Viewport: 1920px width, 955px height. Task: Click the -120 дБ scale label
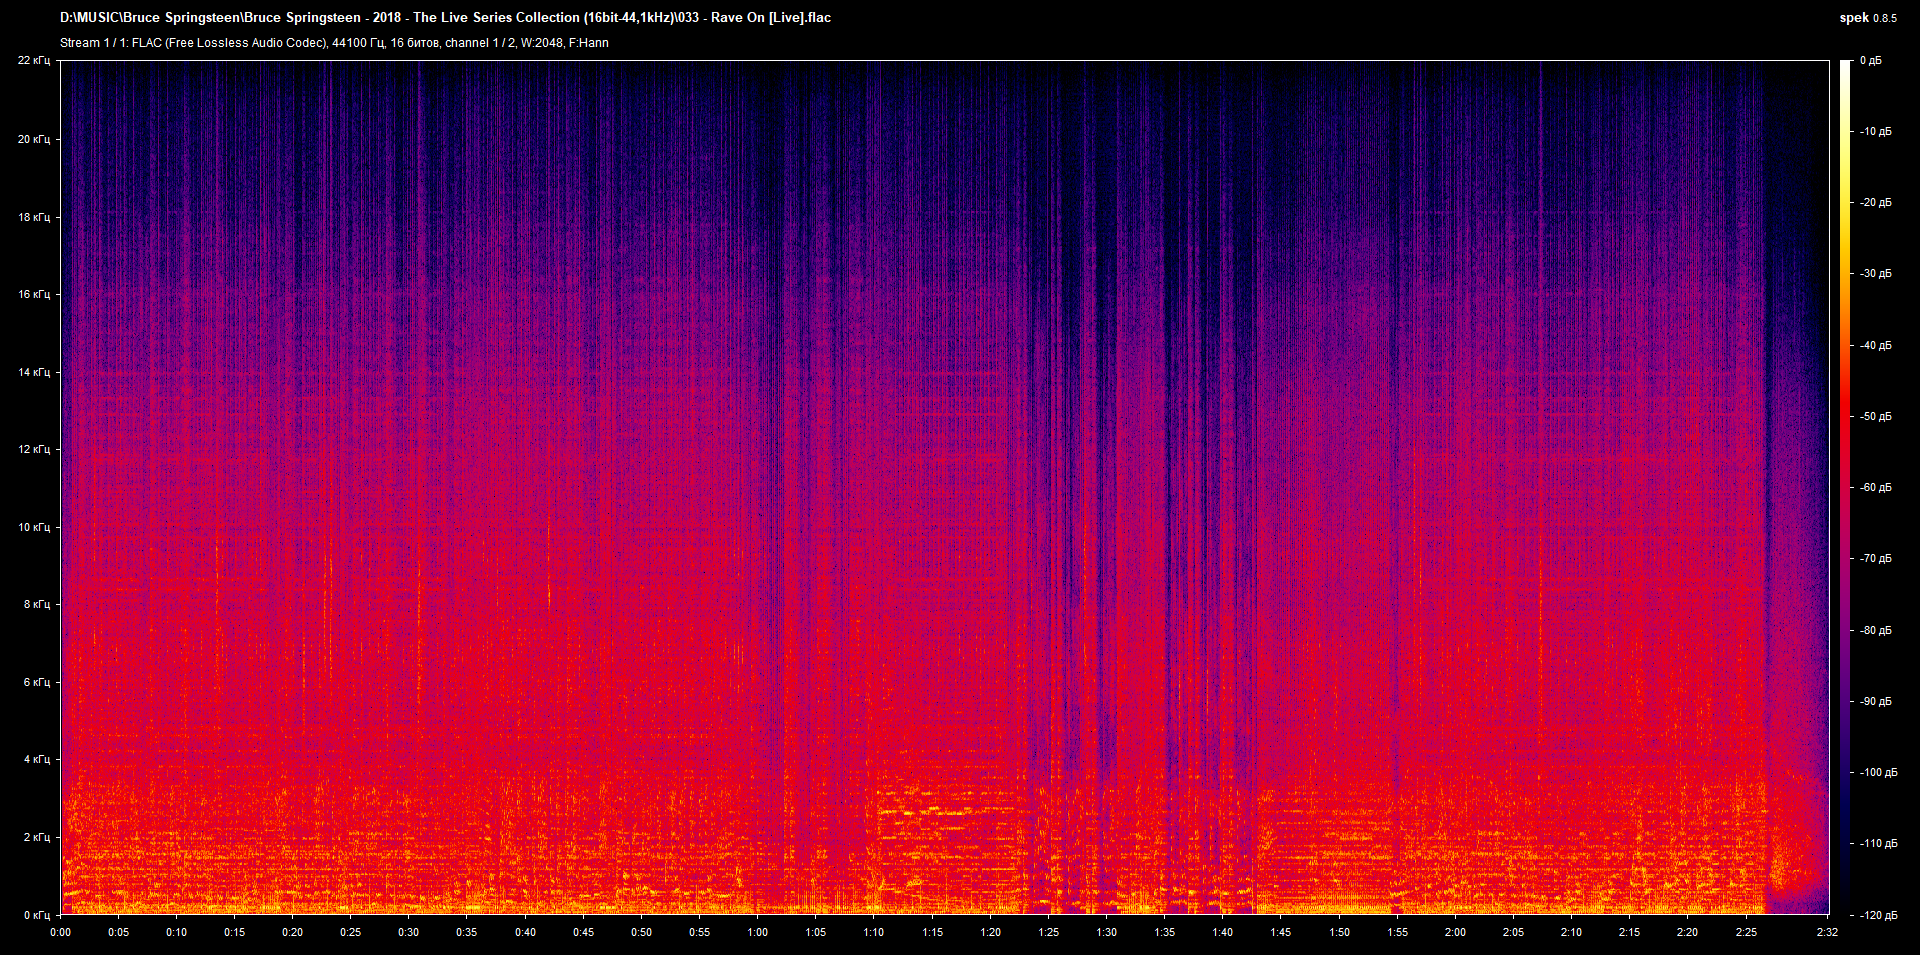(1877, 915)
